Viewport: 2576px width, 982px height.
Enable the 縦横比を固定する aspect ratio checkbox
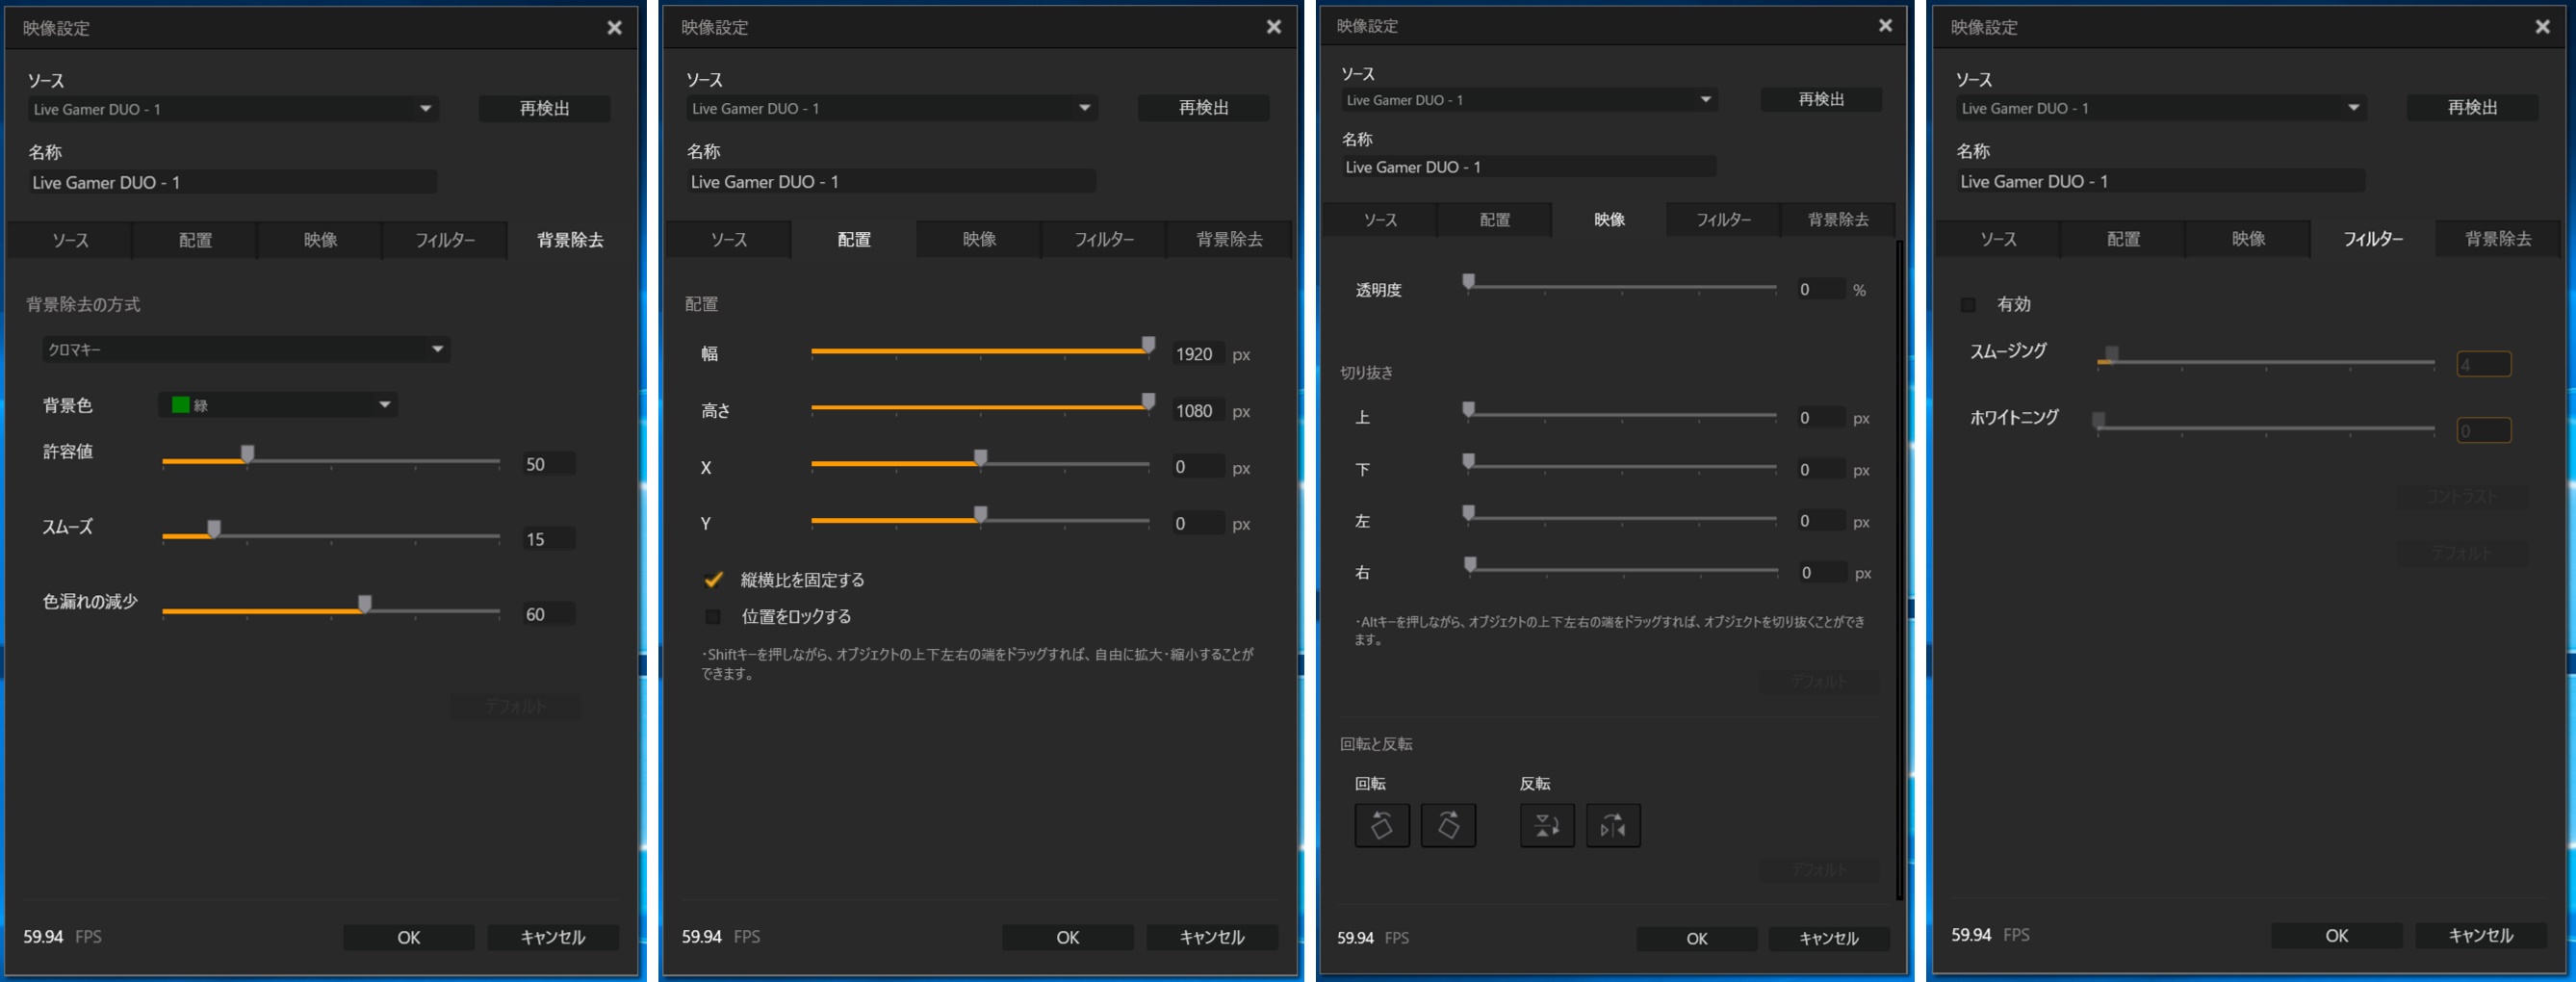pyautogui.click(x=713, y=579)
